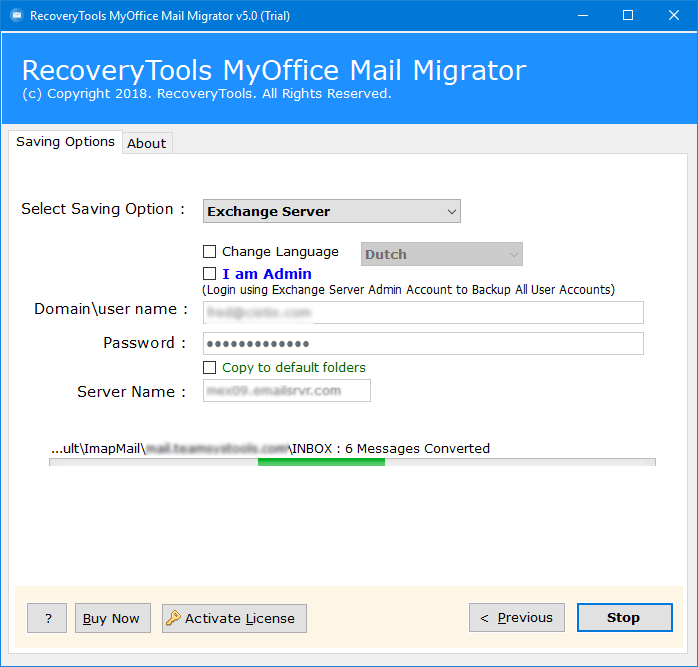
Task: Click the Buy Now button
Action: 113,618
